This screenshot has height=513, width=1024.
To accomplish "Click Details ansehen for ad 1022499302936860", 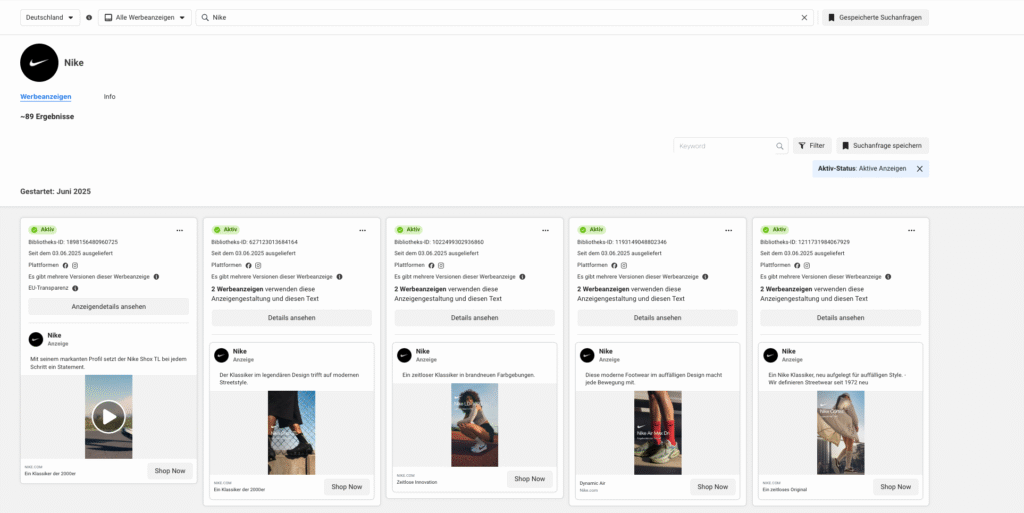I will click(x=474, y=318).
